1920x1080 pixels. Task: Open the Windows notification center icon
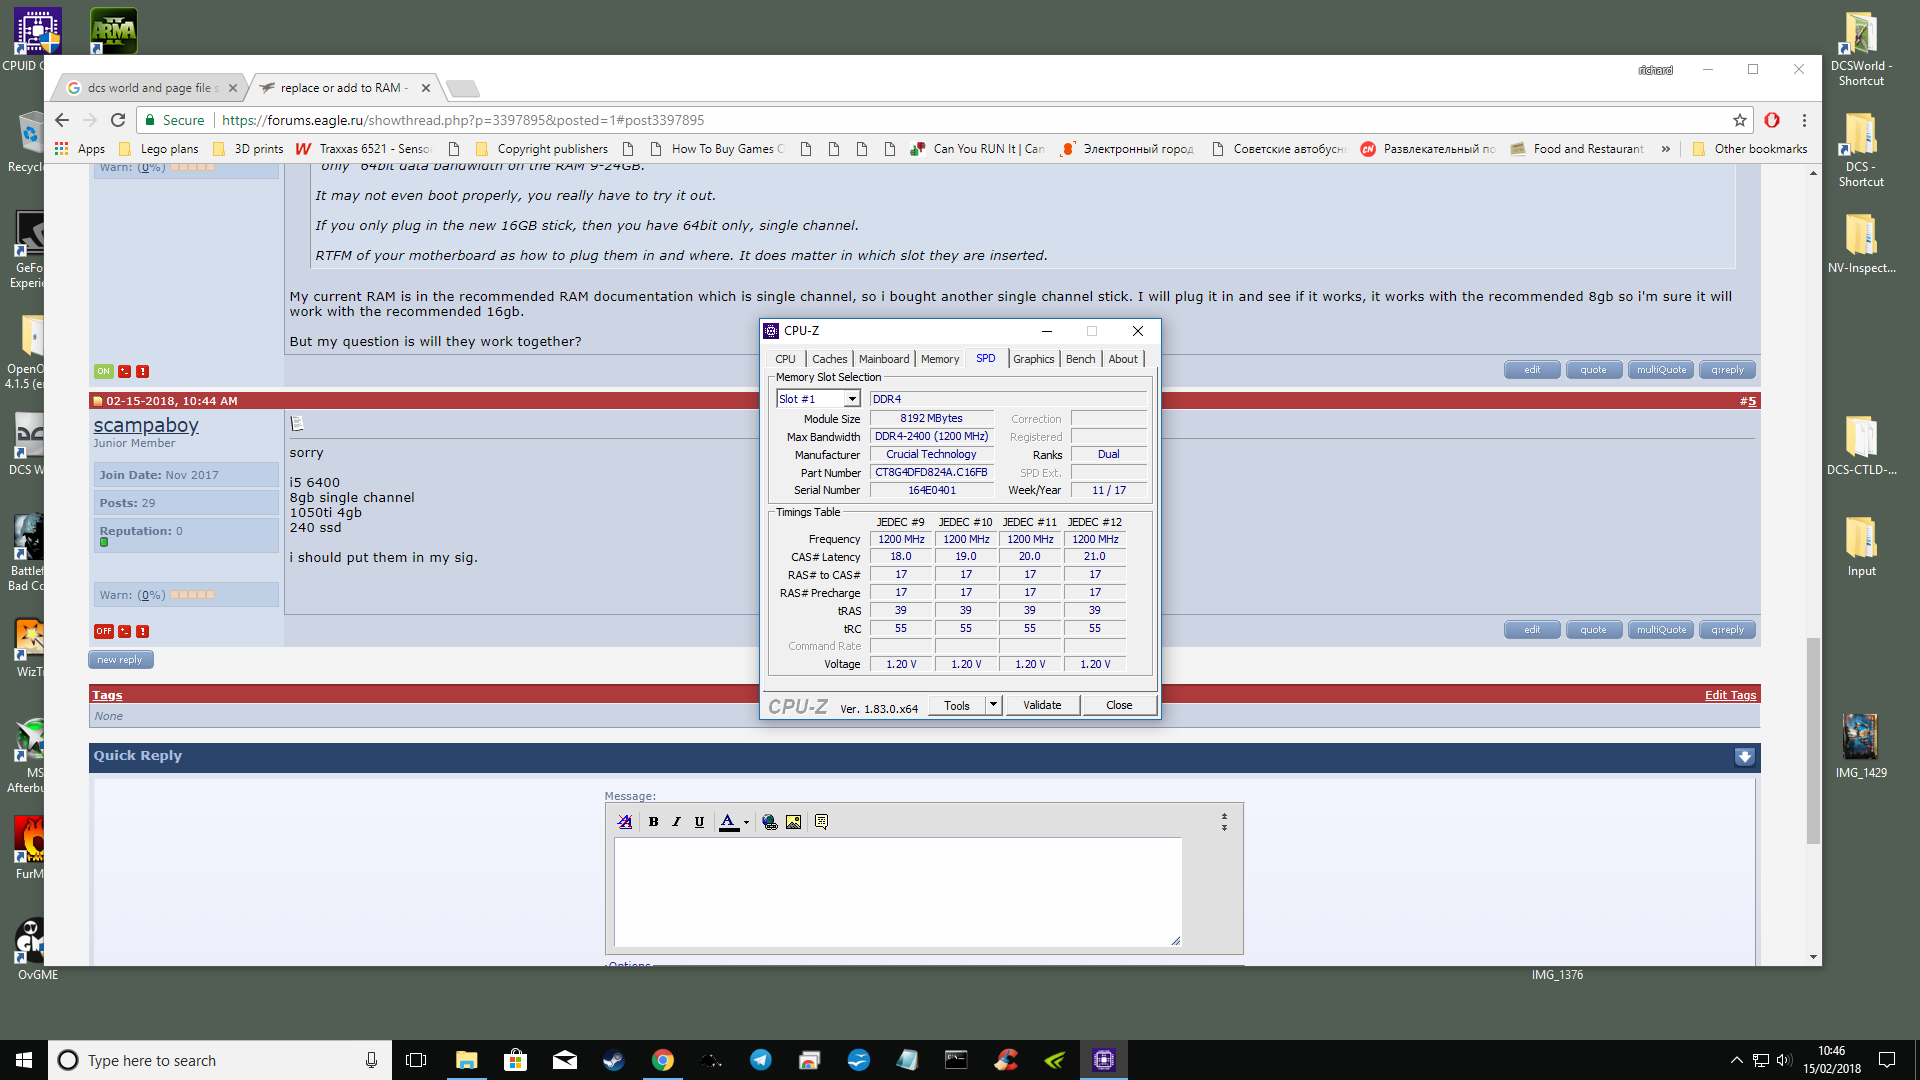point(1887,1060)
